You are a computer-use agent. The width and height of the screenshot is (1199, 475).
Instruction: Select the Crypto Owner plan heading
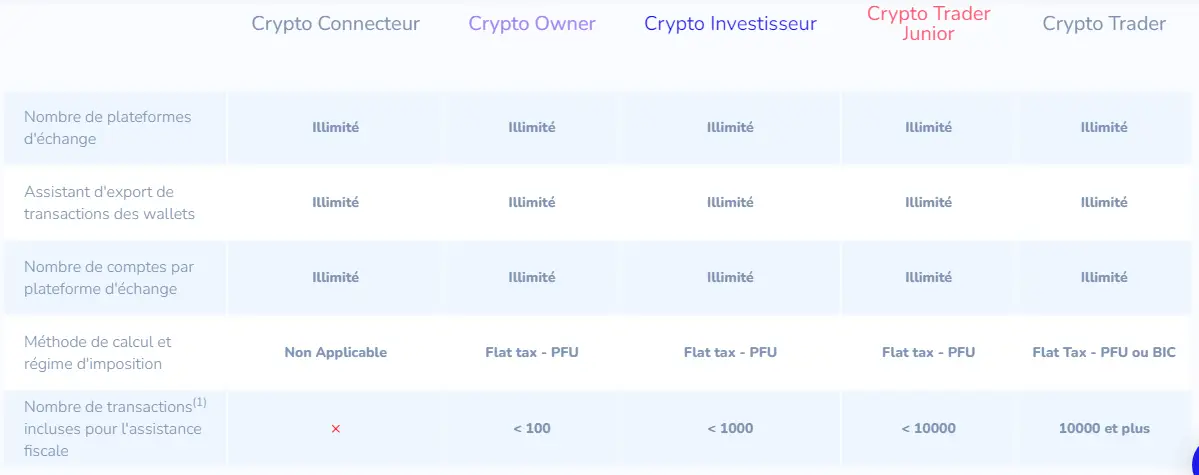tap(532, 24)
